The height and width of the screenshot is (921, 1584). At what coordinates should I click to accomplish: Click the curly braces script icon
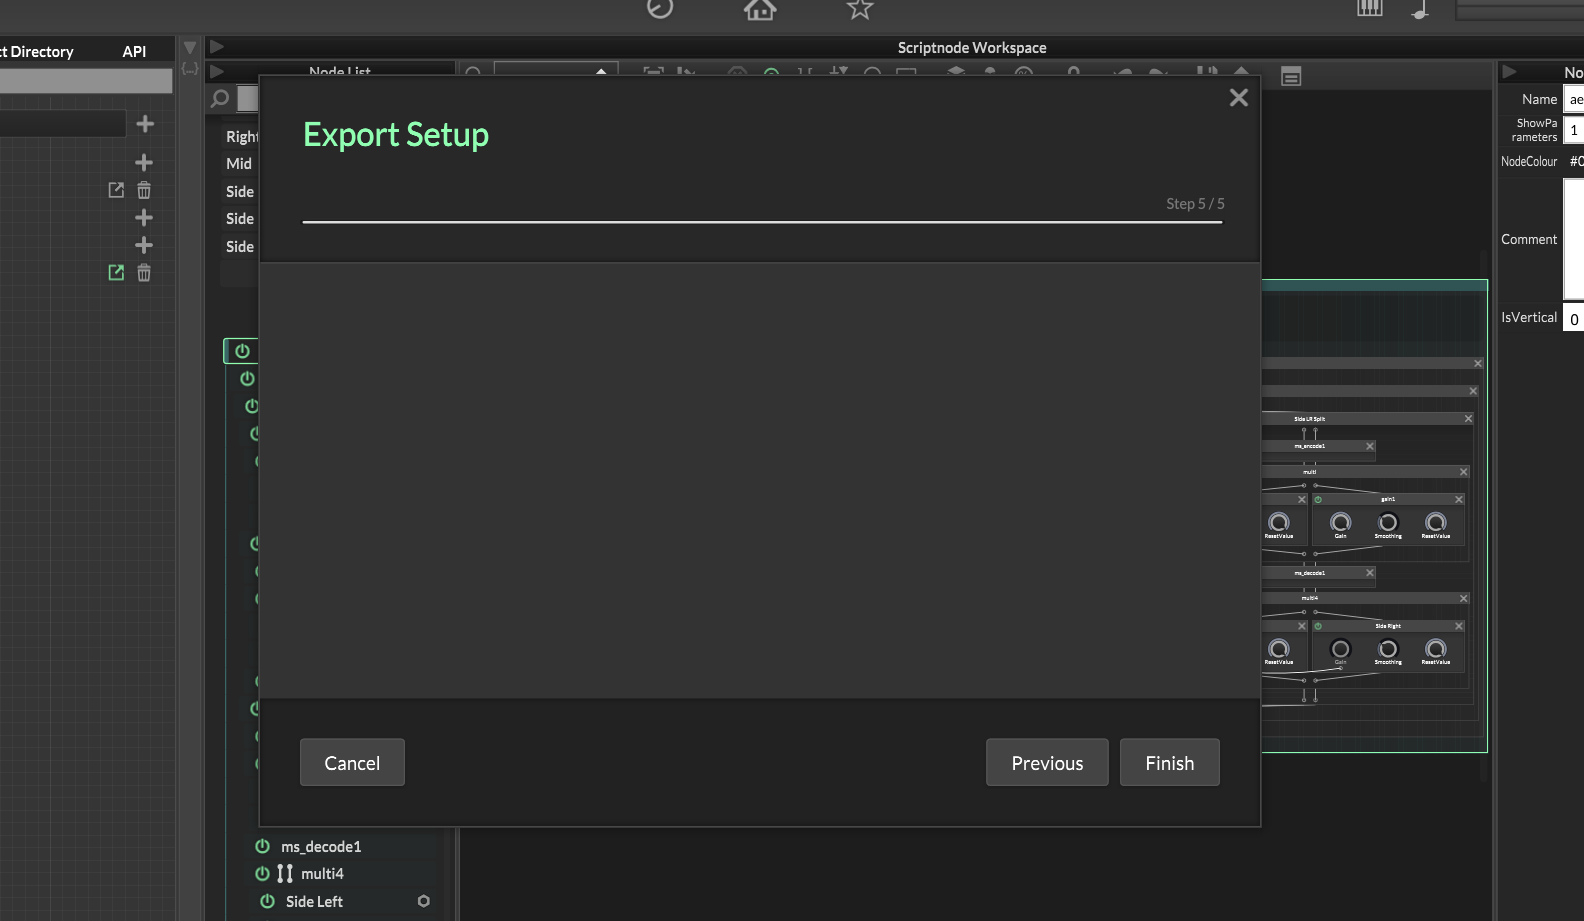click(190, 69)
